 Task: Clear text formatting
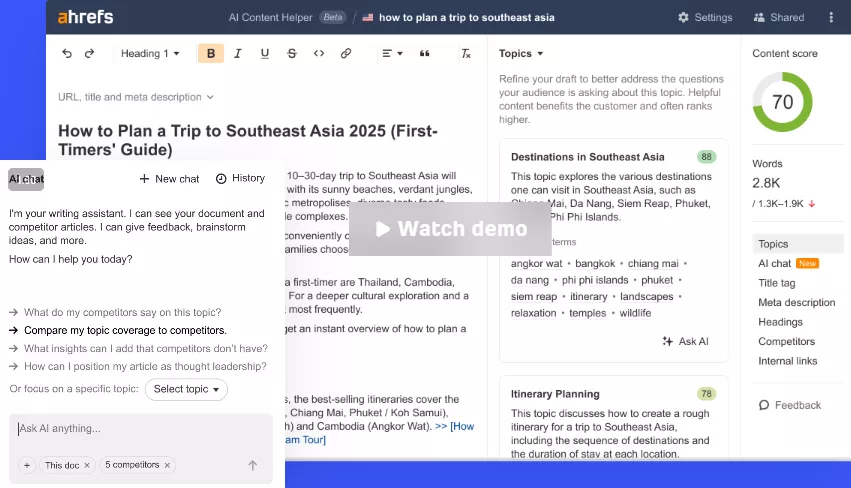(465, 54)
